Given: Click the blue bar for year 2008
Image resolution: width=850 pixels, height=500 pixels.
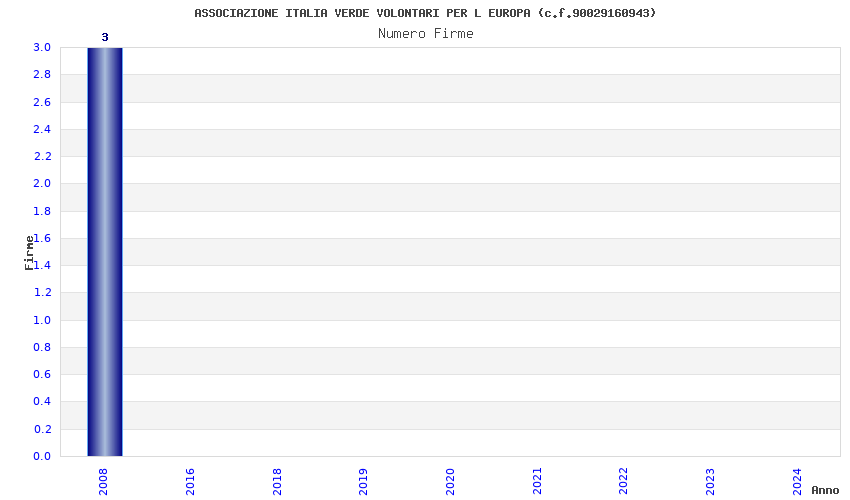Looking at the screenshot, I should pyautogui.click(x=105, y=252).
